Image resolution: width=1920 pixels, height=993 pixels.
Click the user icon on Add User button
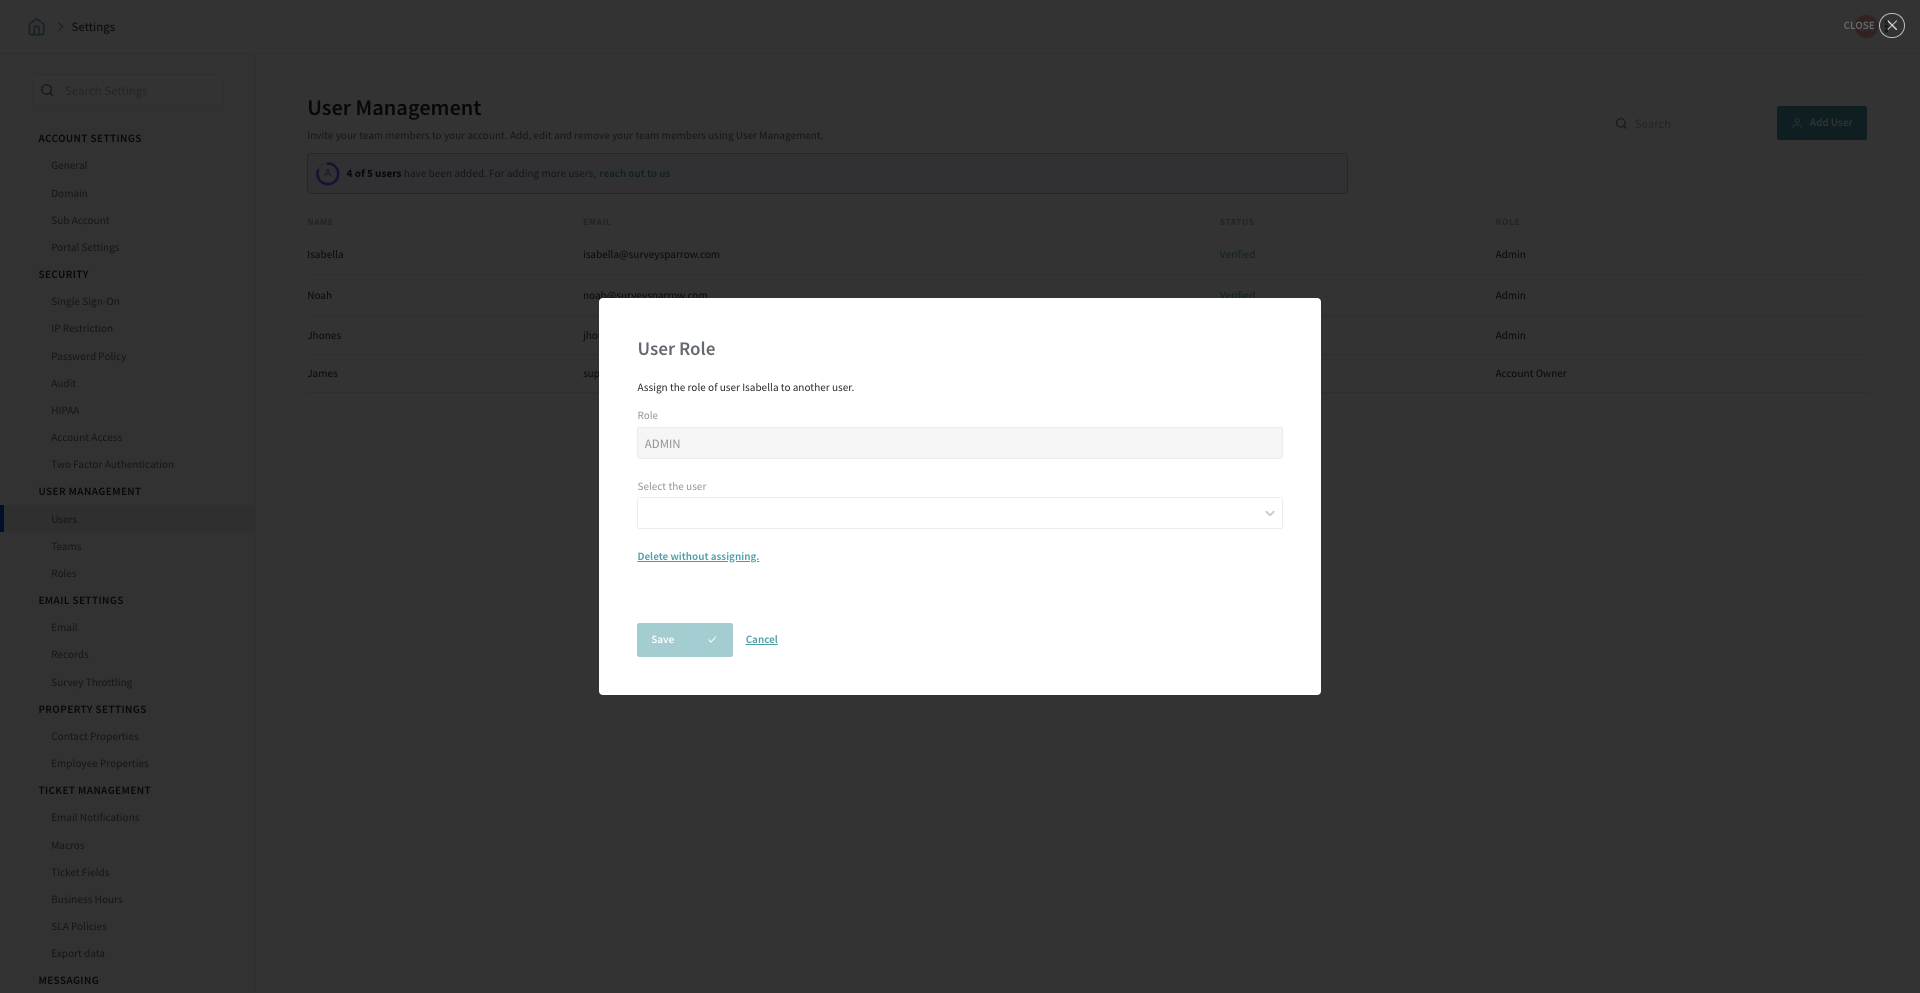[x=1797, y=123]
